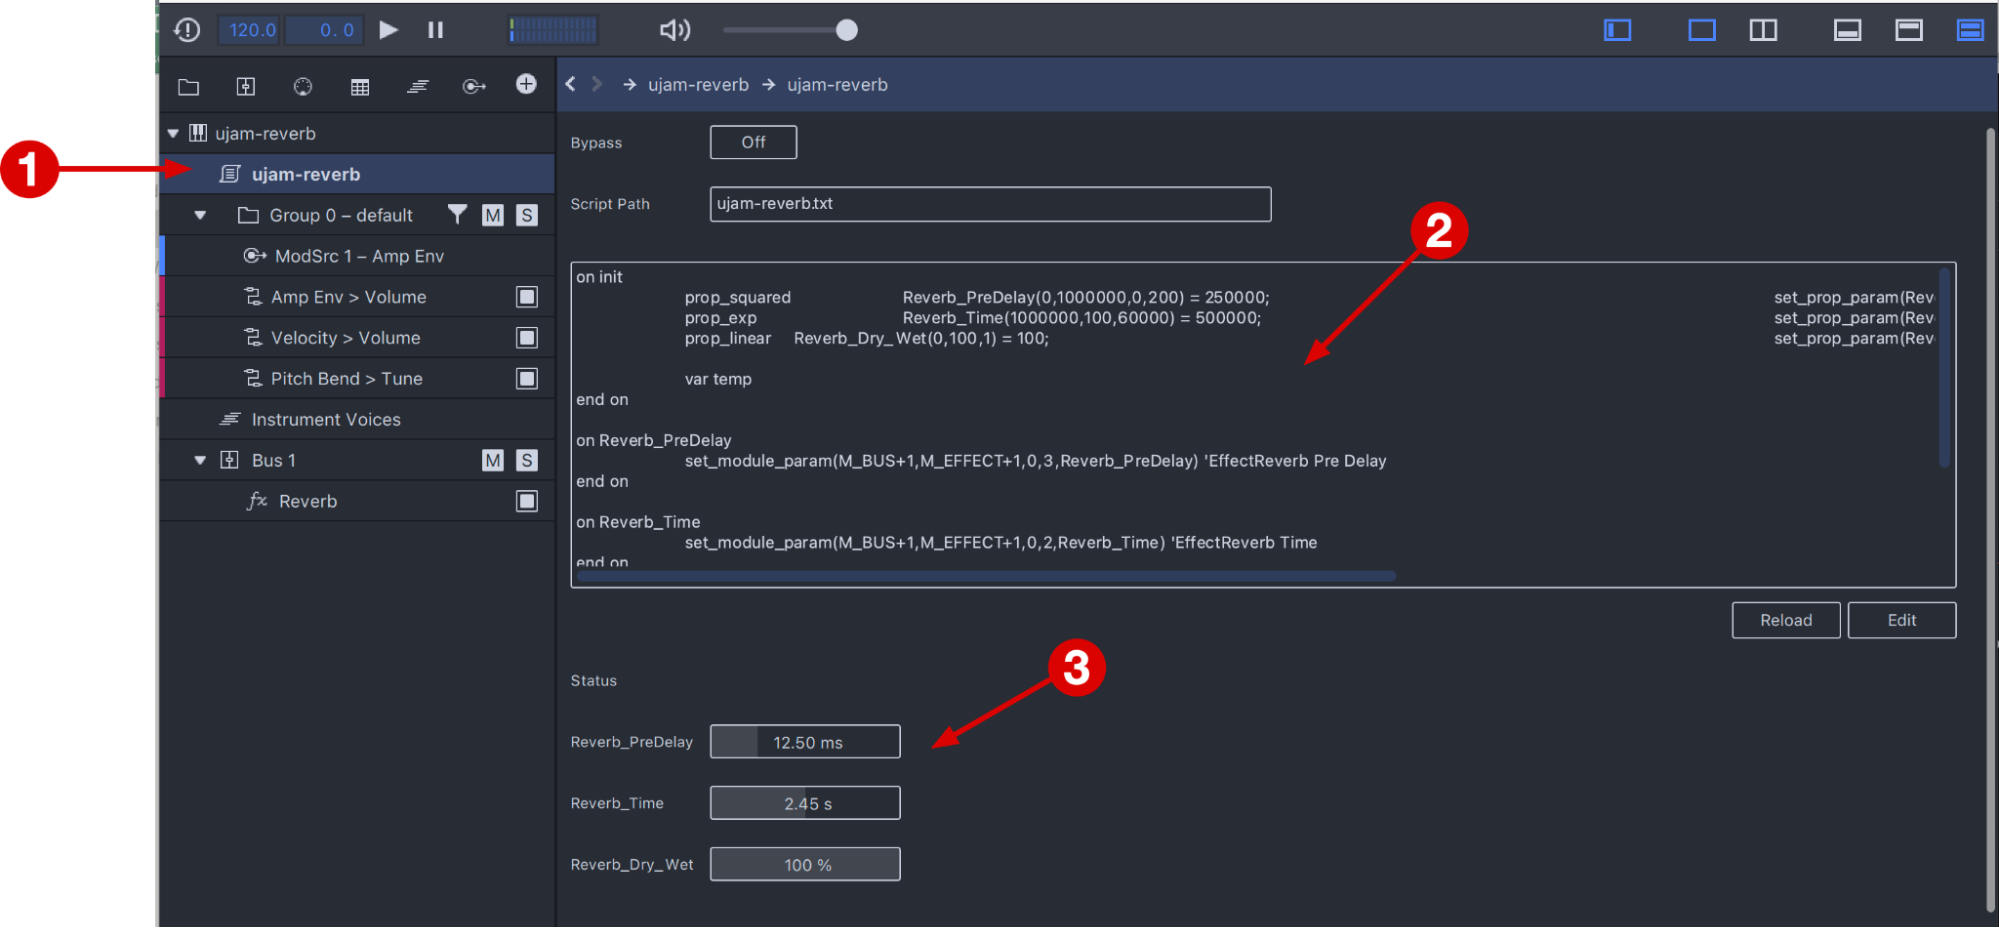Set the master volume slider knob

846,30
